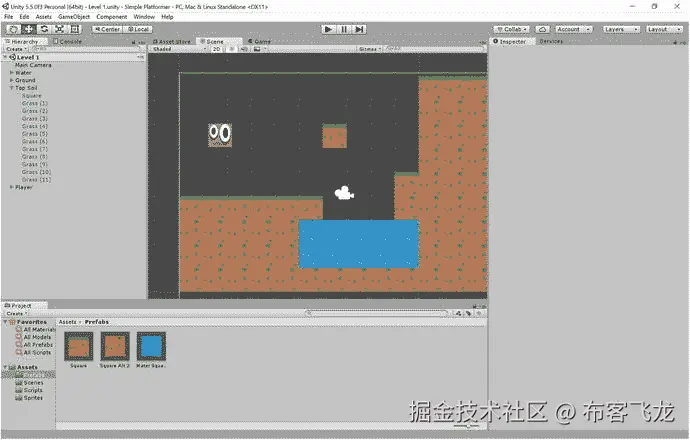
Task: Open the Assets menu
Action: (x=44, y=17)
